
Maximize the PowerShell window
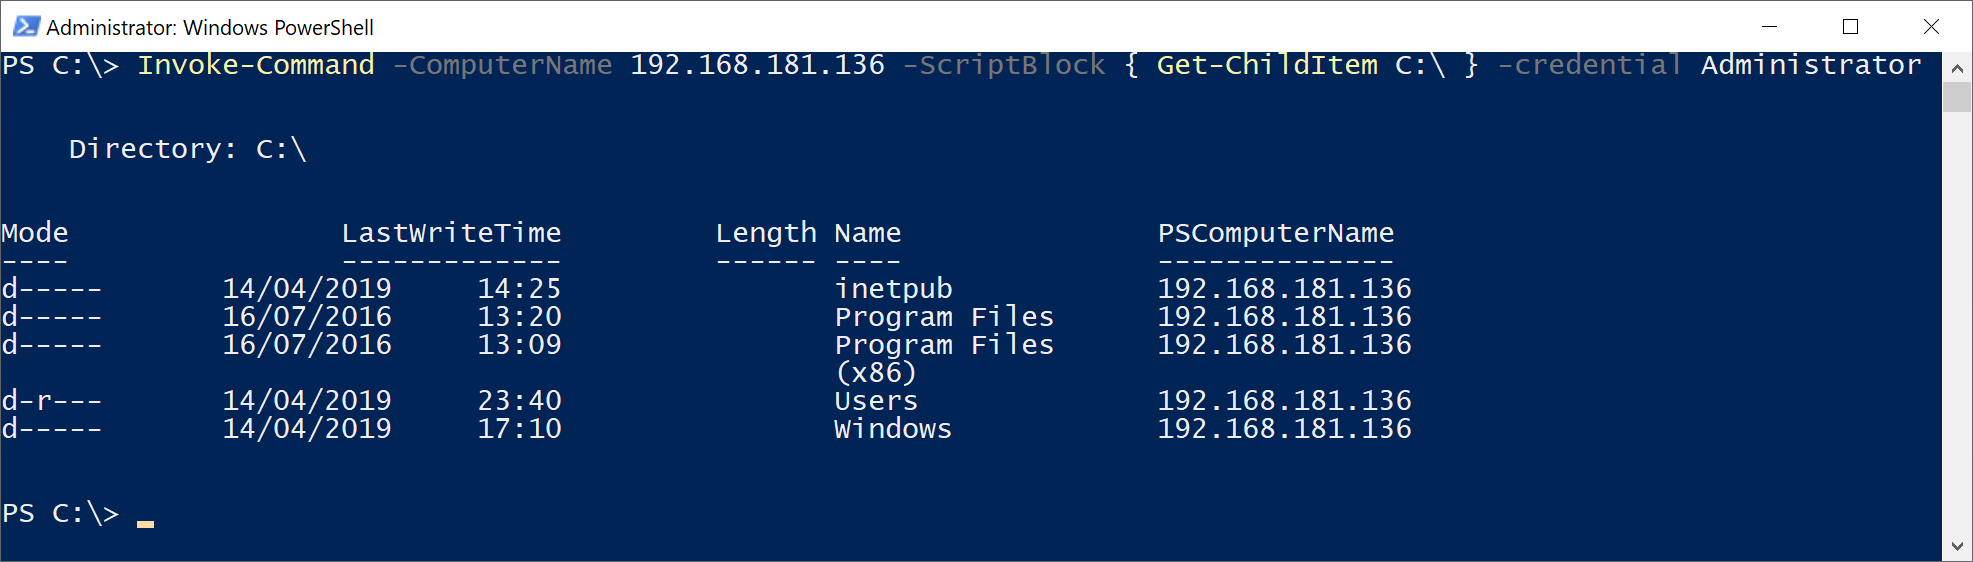pyautogui.click(x=1850, y=27)
